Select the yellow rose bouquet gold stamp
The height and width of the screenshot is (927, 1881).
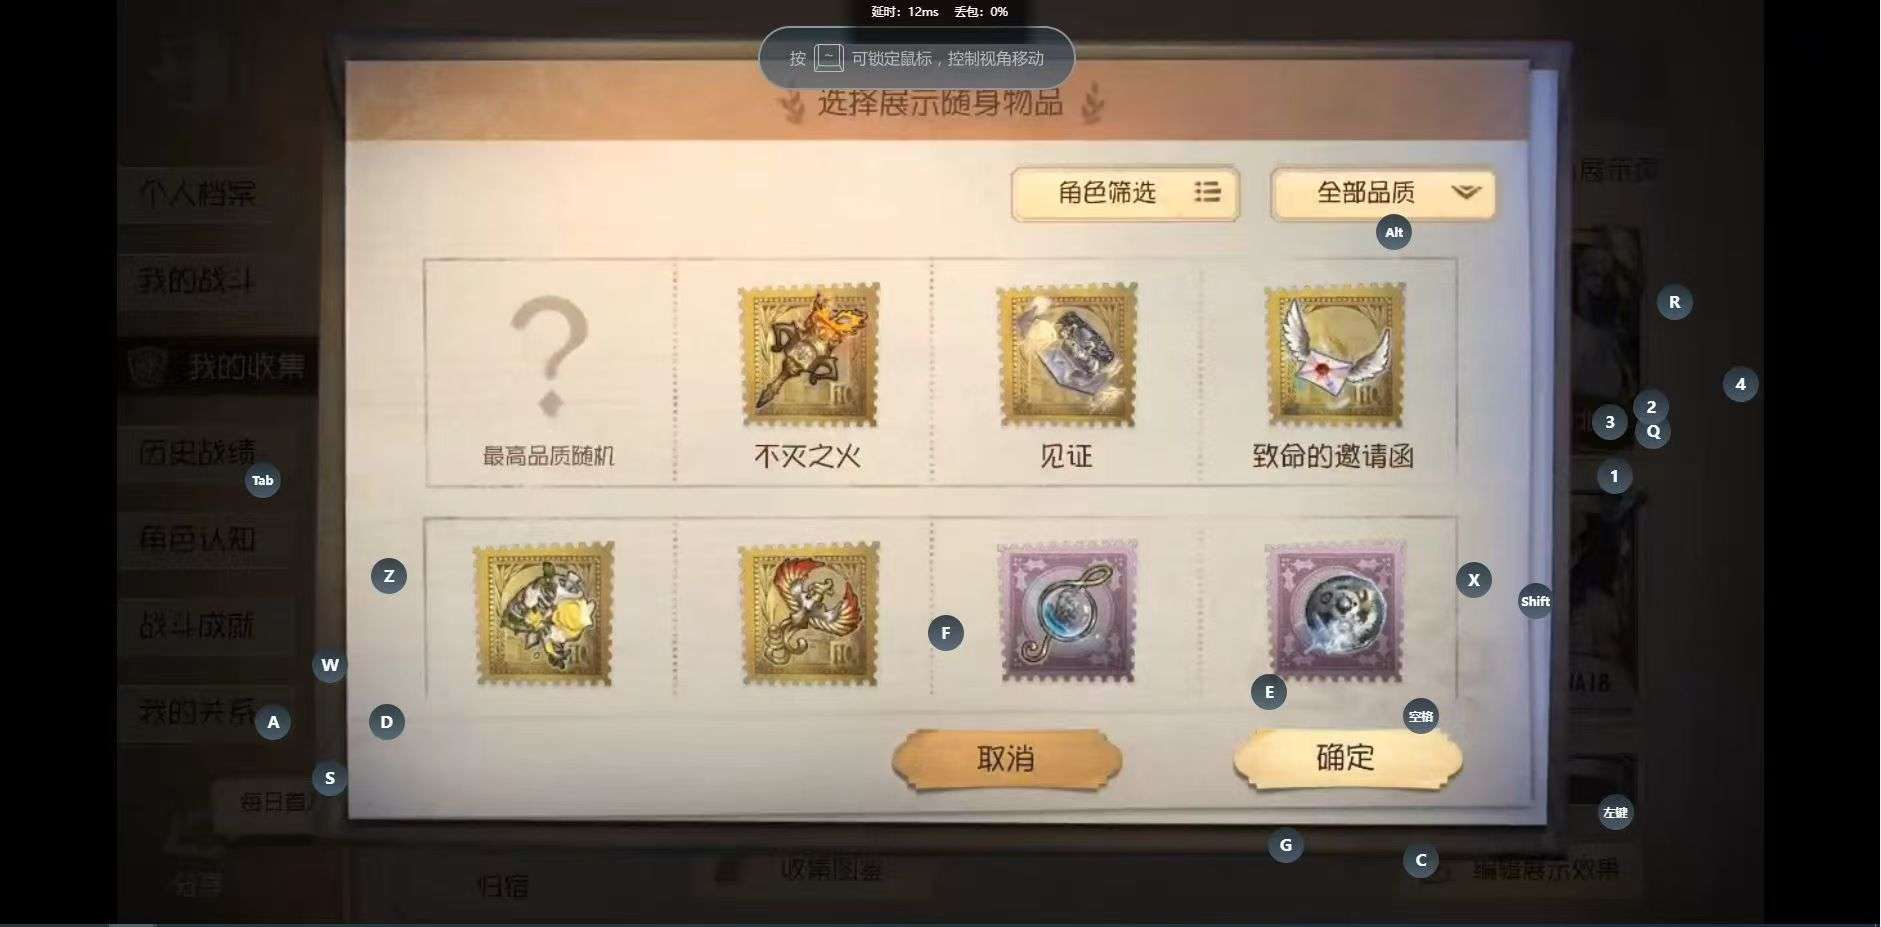point(543,614)
